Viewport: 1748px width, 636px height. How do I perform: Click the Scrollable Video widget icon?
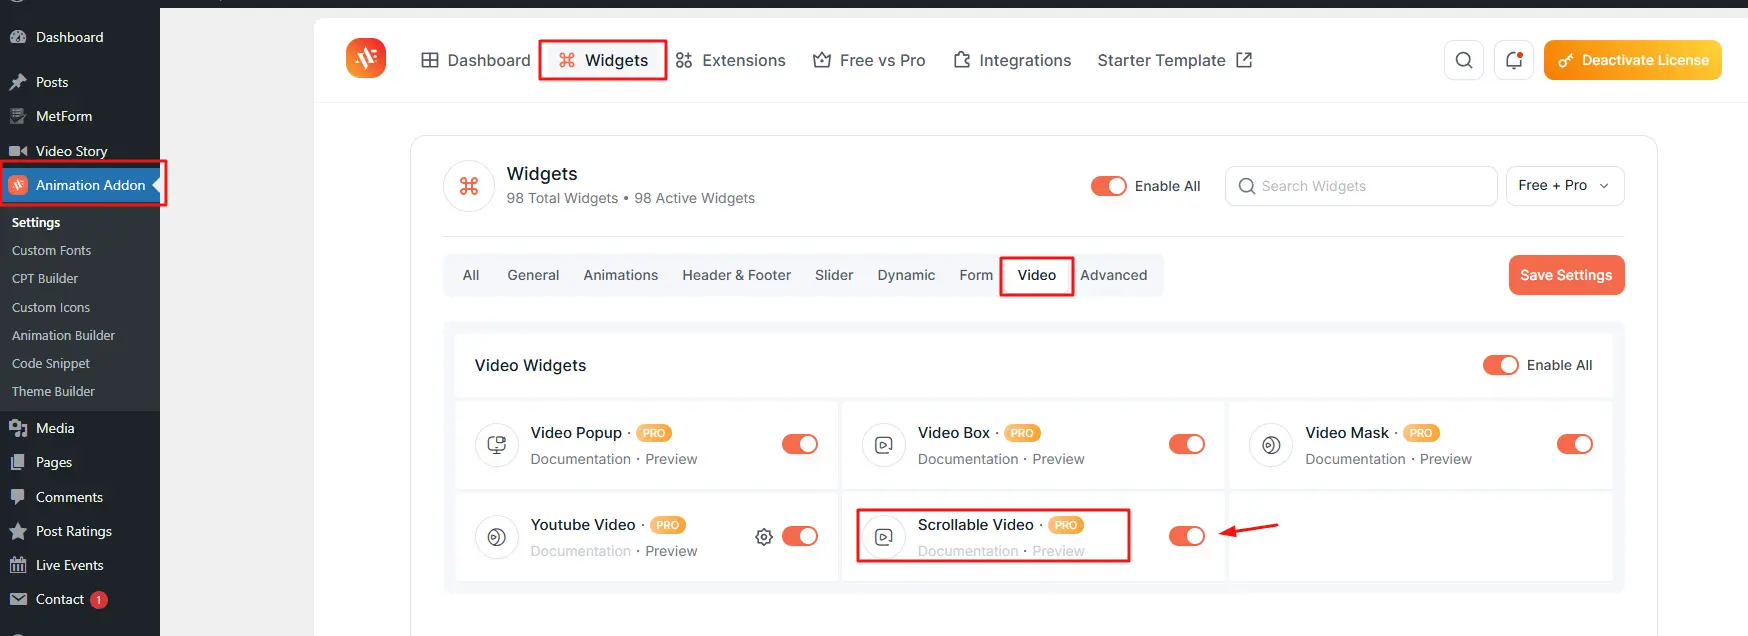(884, 537)
